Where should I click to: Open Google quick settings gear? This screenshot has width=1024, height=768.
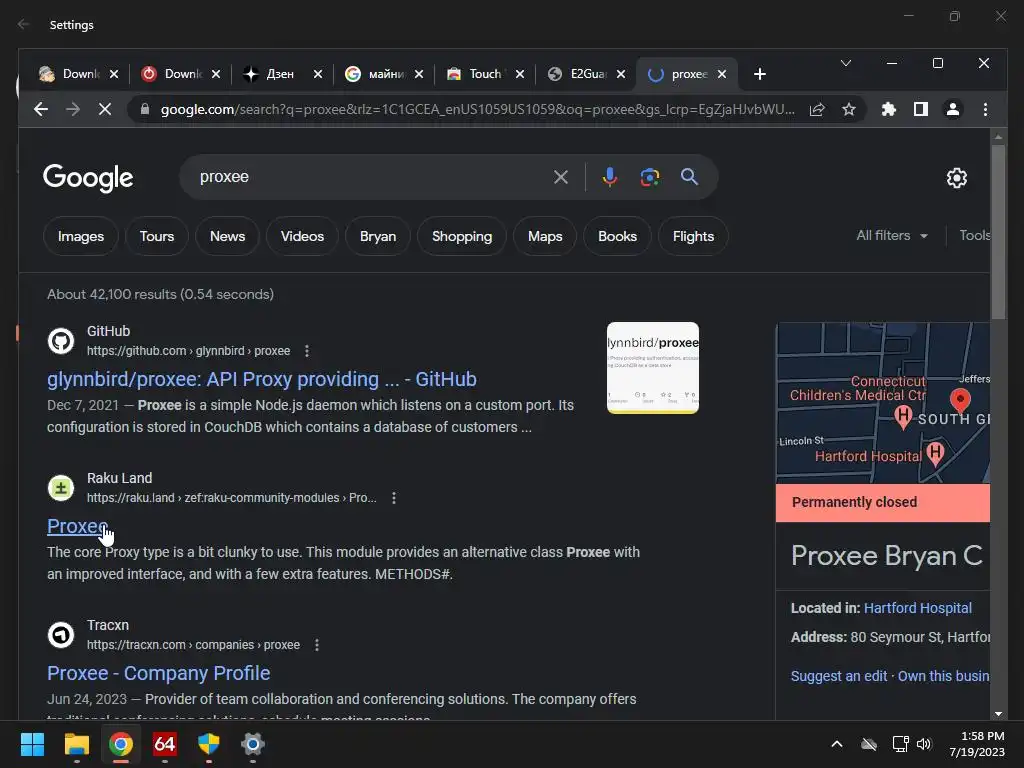[x=957, y=178]
